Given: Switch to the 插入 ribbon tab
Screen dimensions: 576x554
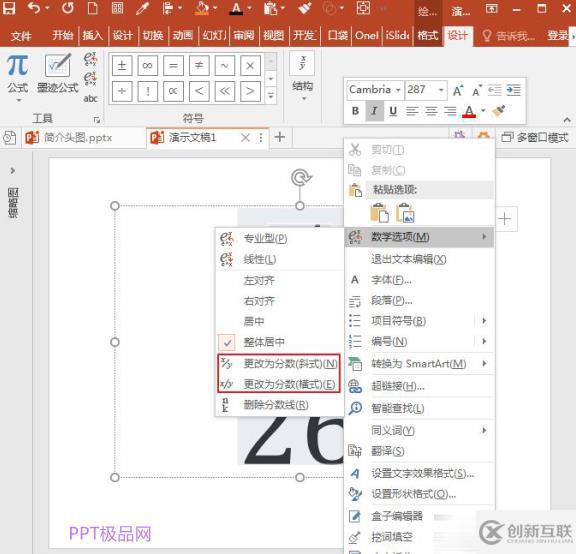Looking at the screenshot, I should (x=93, y=36).
